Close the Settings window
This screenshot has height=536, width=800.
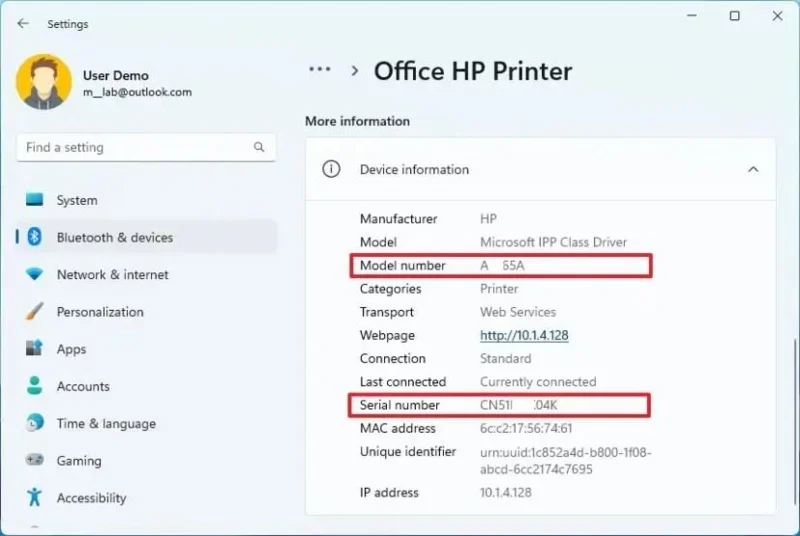pyautogui.click(x=777, y=16)
